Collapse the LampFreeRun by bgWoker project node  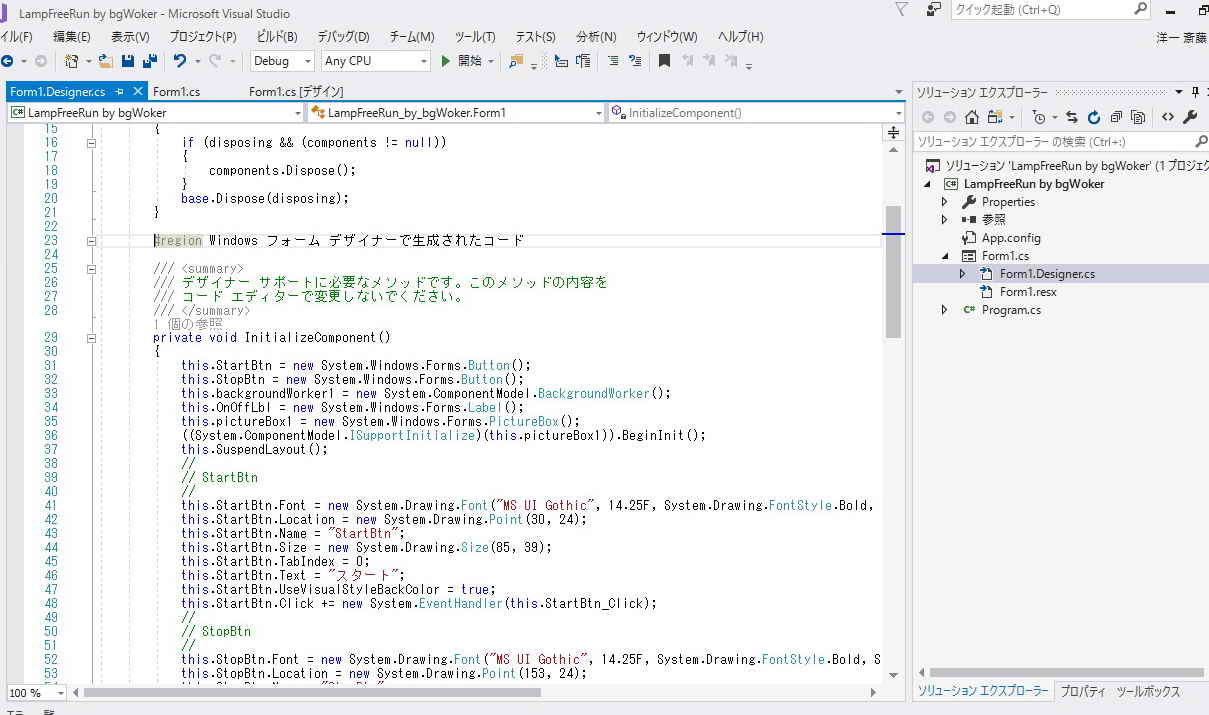pyautogui.click(x=926, y=184)
